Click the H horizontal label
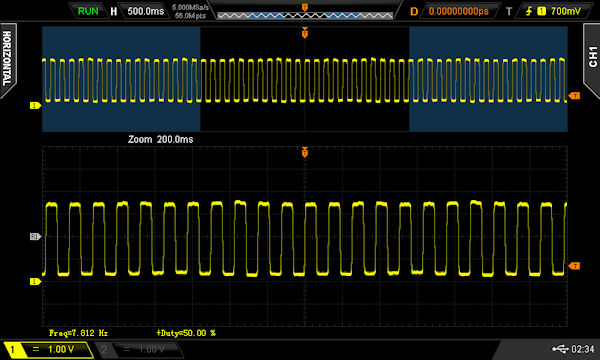 [x=113, y=11]
